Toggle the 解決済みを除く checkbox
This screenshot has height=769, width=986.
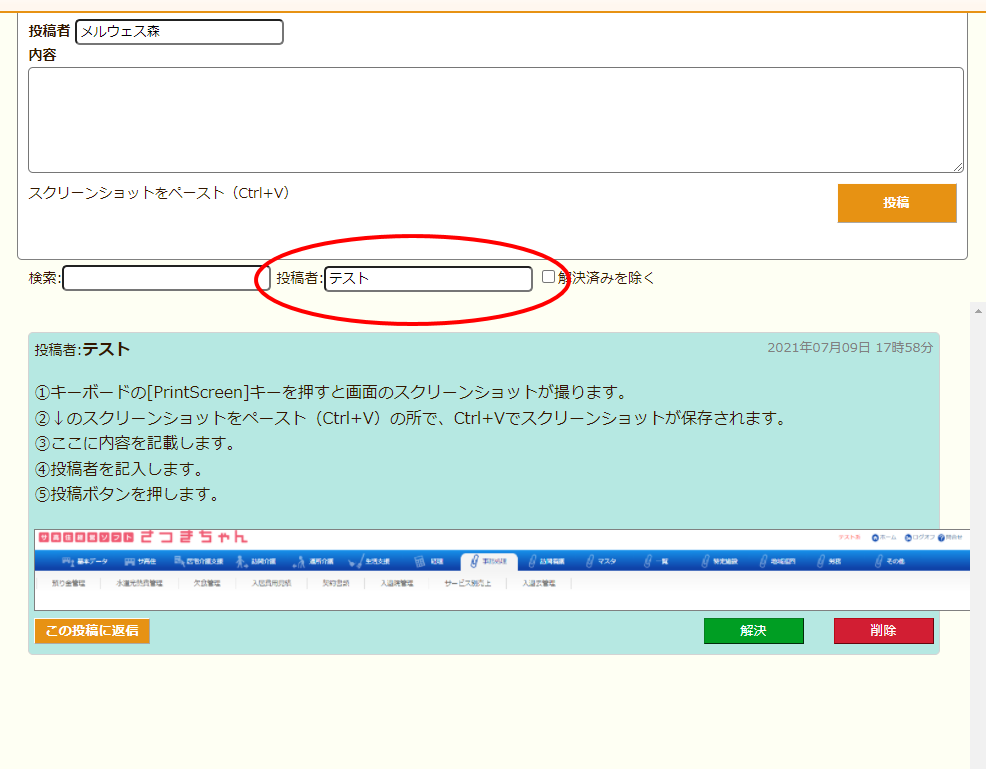tap(548, 277)
